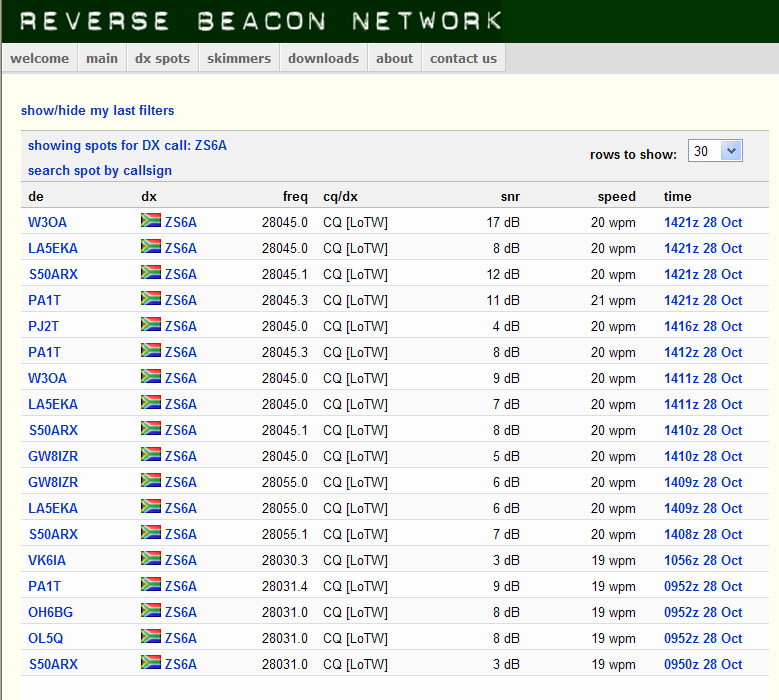Click ZS6A callsign in the VK6IA row
Screen dimensions: 779x700
(x=181, y=560)
